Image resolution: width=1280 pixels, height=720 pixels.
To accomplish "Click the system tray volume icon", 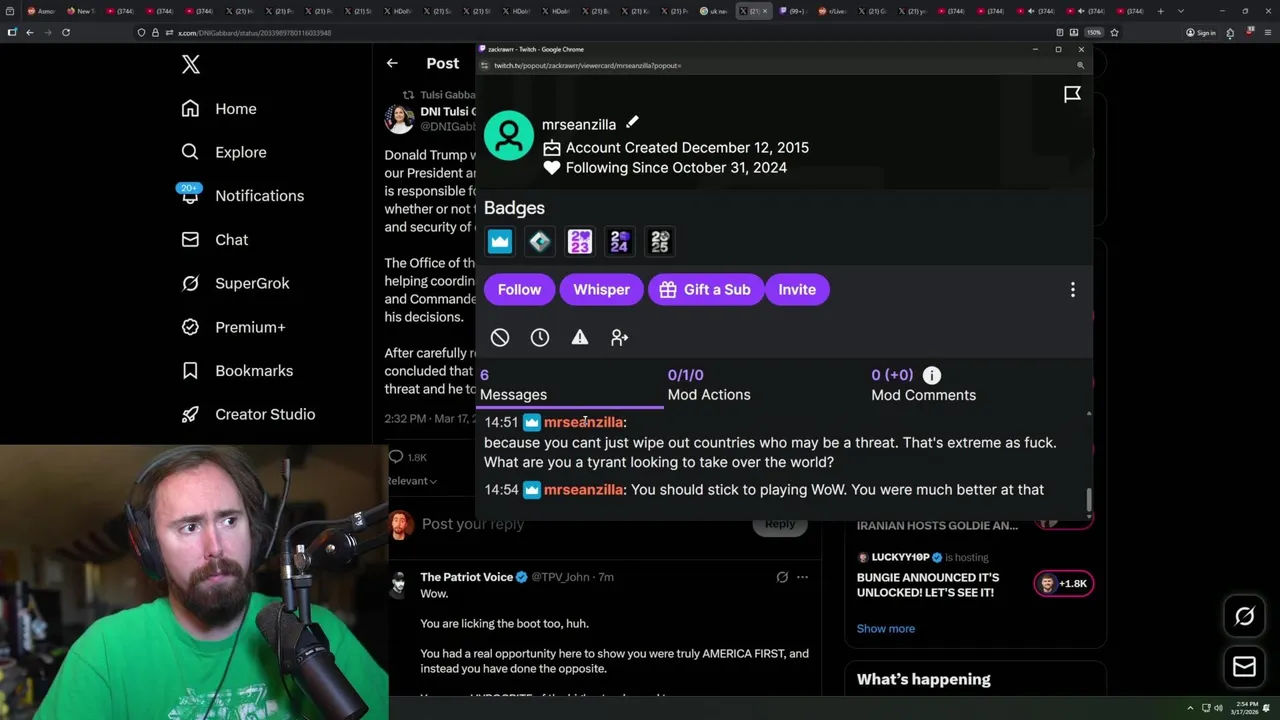I will (1218, 708).
